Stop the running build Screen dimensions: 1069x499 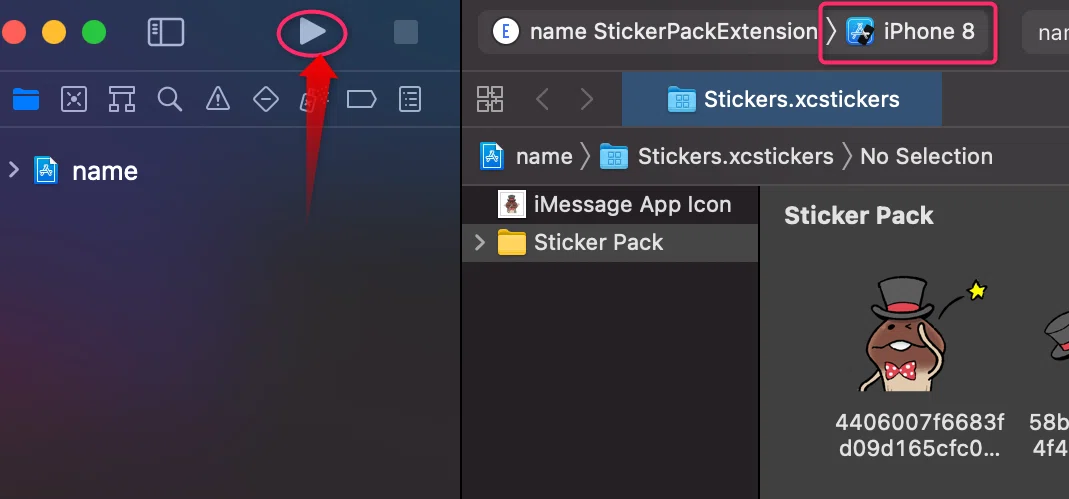(x=406, y=32)
